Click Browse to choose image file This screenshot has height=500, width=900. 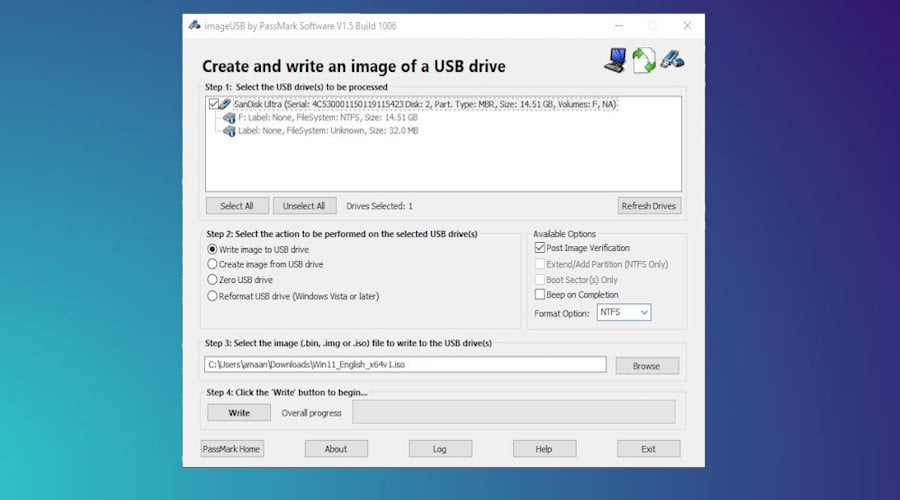click(647, 366)
